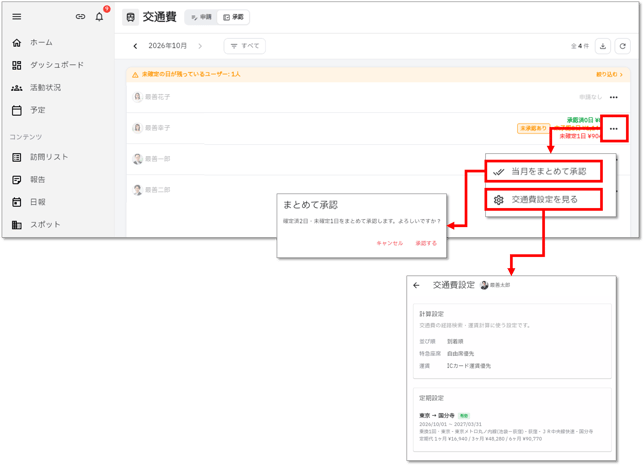Click the 自由席優先 value
644x466 pixels.
click(460, 354)
